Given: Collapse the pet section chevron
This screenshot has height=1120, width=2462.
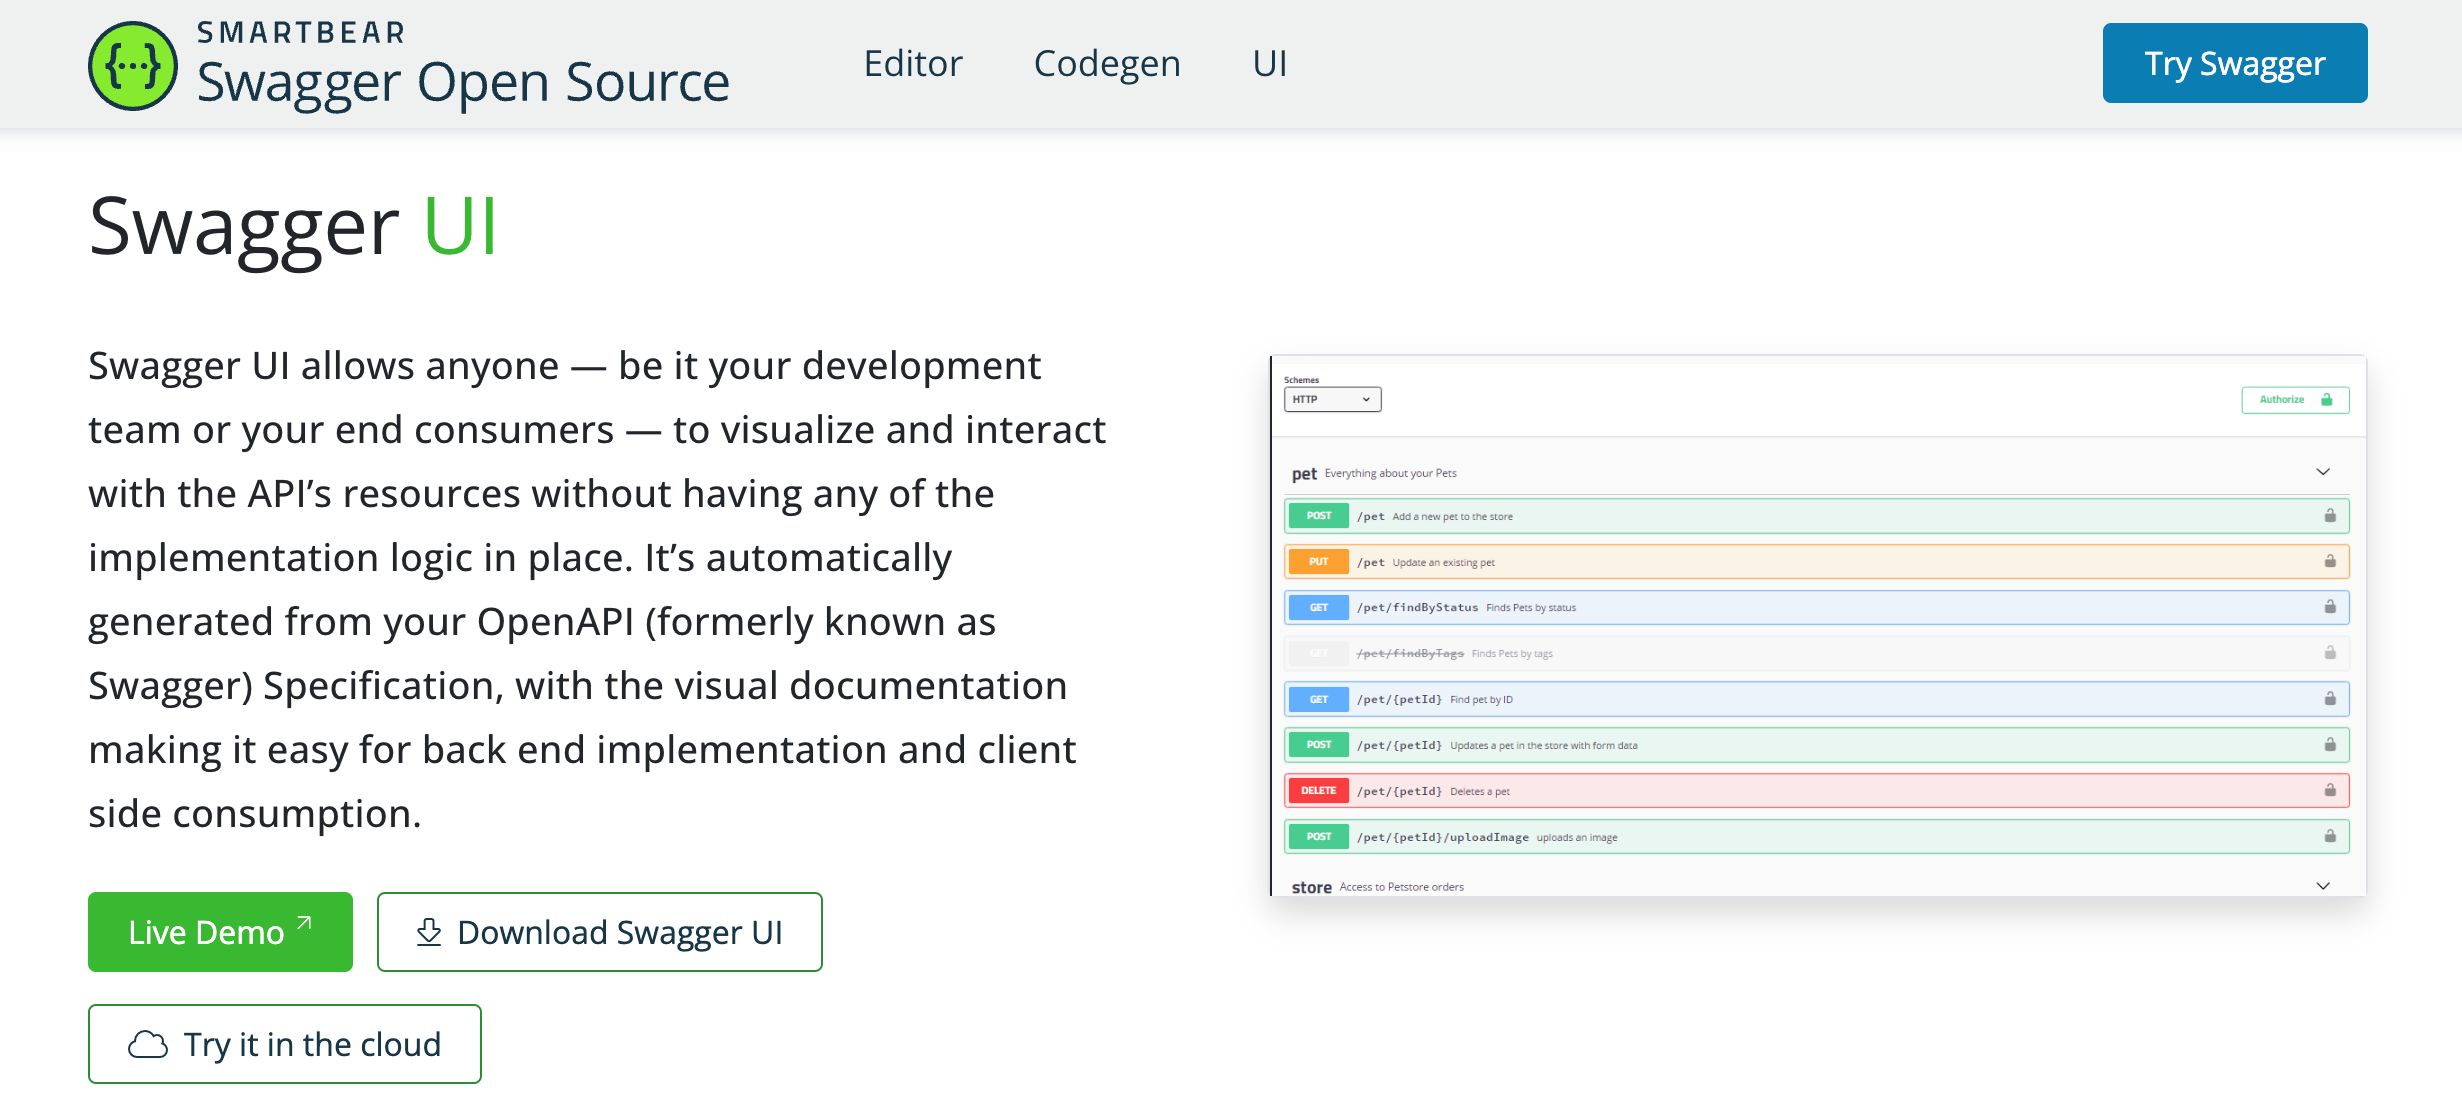Looking at the screenshot, I should click(2323, 472).
